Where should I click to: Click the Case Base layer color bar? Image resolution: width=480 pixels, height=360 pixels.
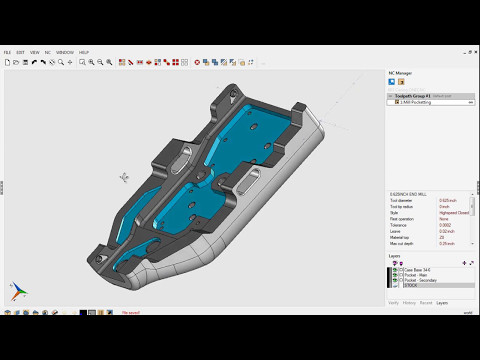pyautogui.click(x=389, y=270)
